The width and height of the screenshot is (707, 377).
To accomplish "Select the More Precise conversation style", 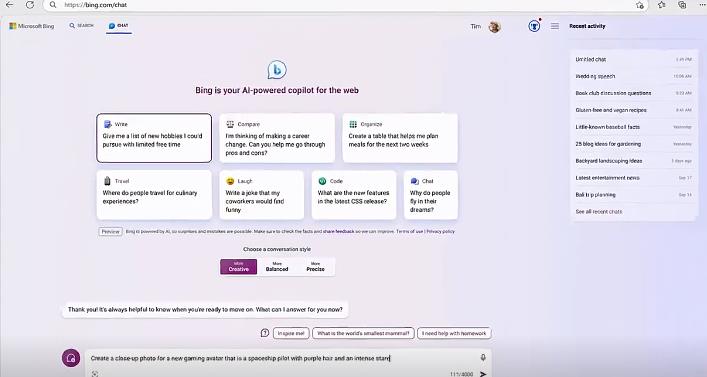I will point(315,267).
